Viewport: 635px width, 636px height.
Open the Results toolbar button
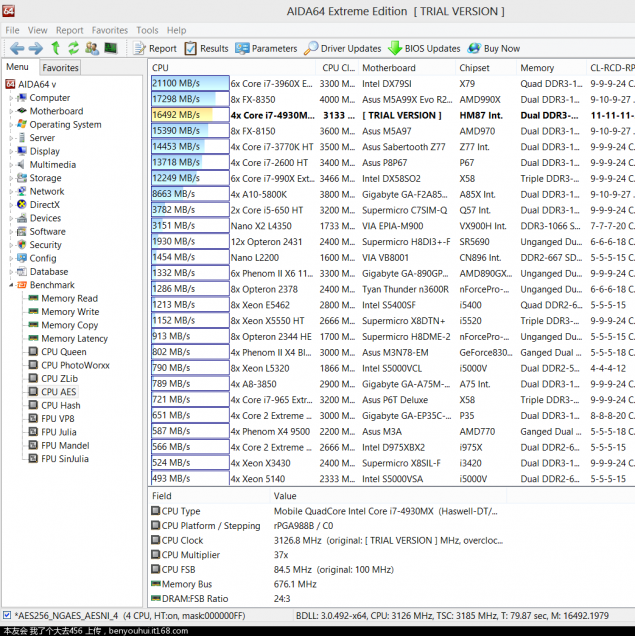click(206, 49)
